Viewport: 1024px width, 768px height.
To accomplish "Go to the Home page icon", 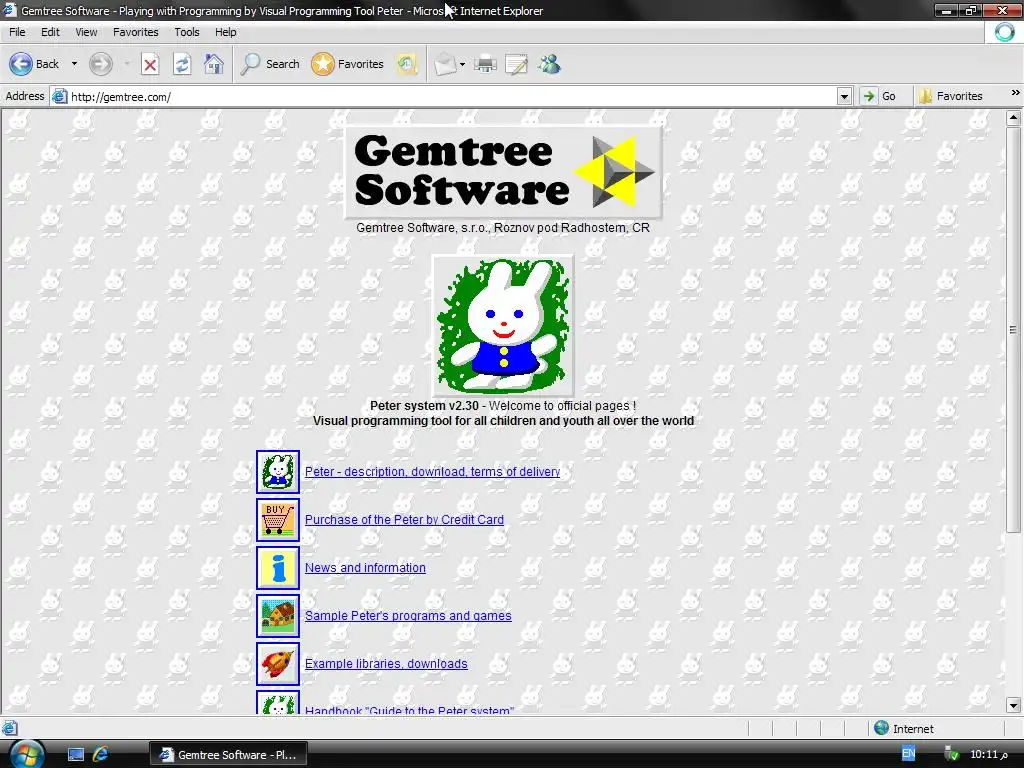I will (x=214, y=64).
